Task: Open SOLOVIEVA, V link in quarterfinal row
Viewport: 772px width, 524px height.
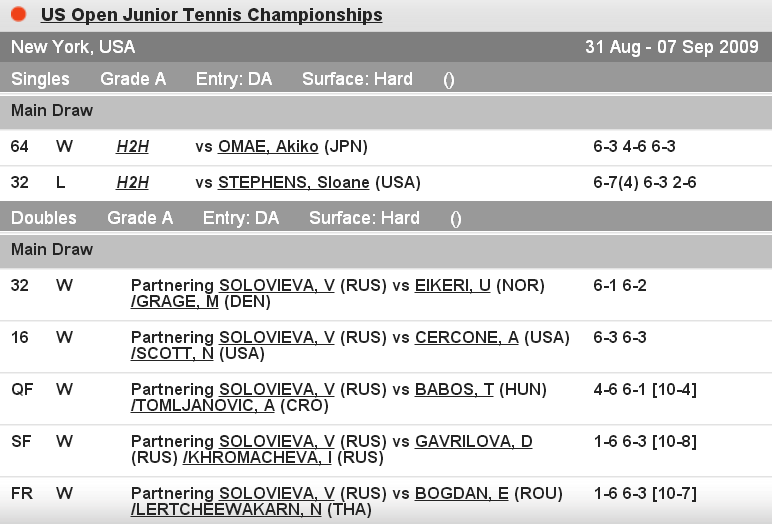Action: pos(277,390)
